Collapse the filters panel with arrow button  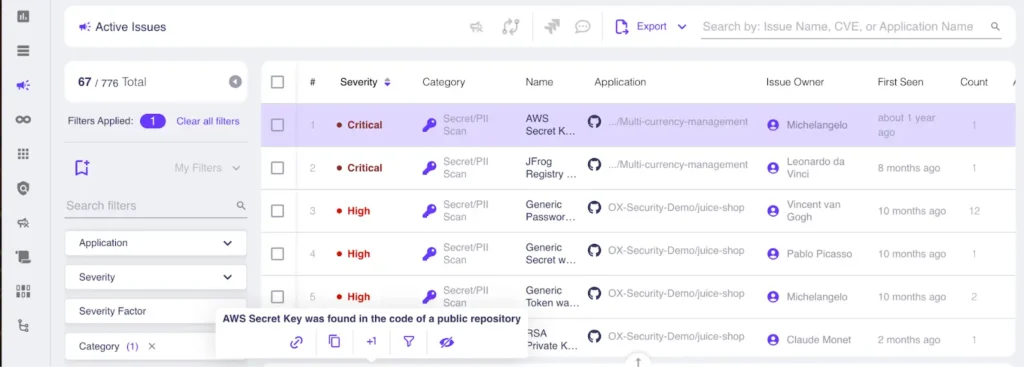tap(235, 82)
